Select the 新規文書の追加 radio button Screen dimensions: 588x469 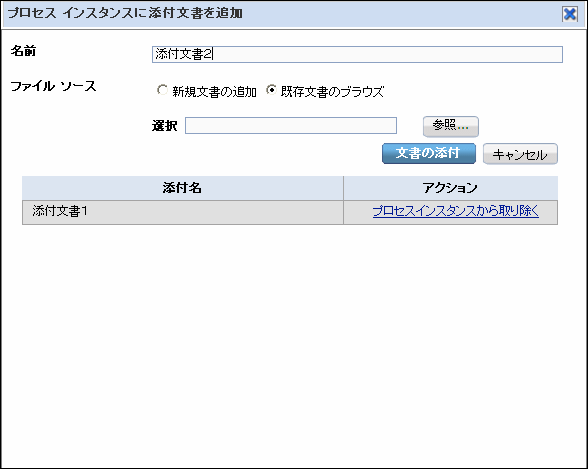(162, 90)
